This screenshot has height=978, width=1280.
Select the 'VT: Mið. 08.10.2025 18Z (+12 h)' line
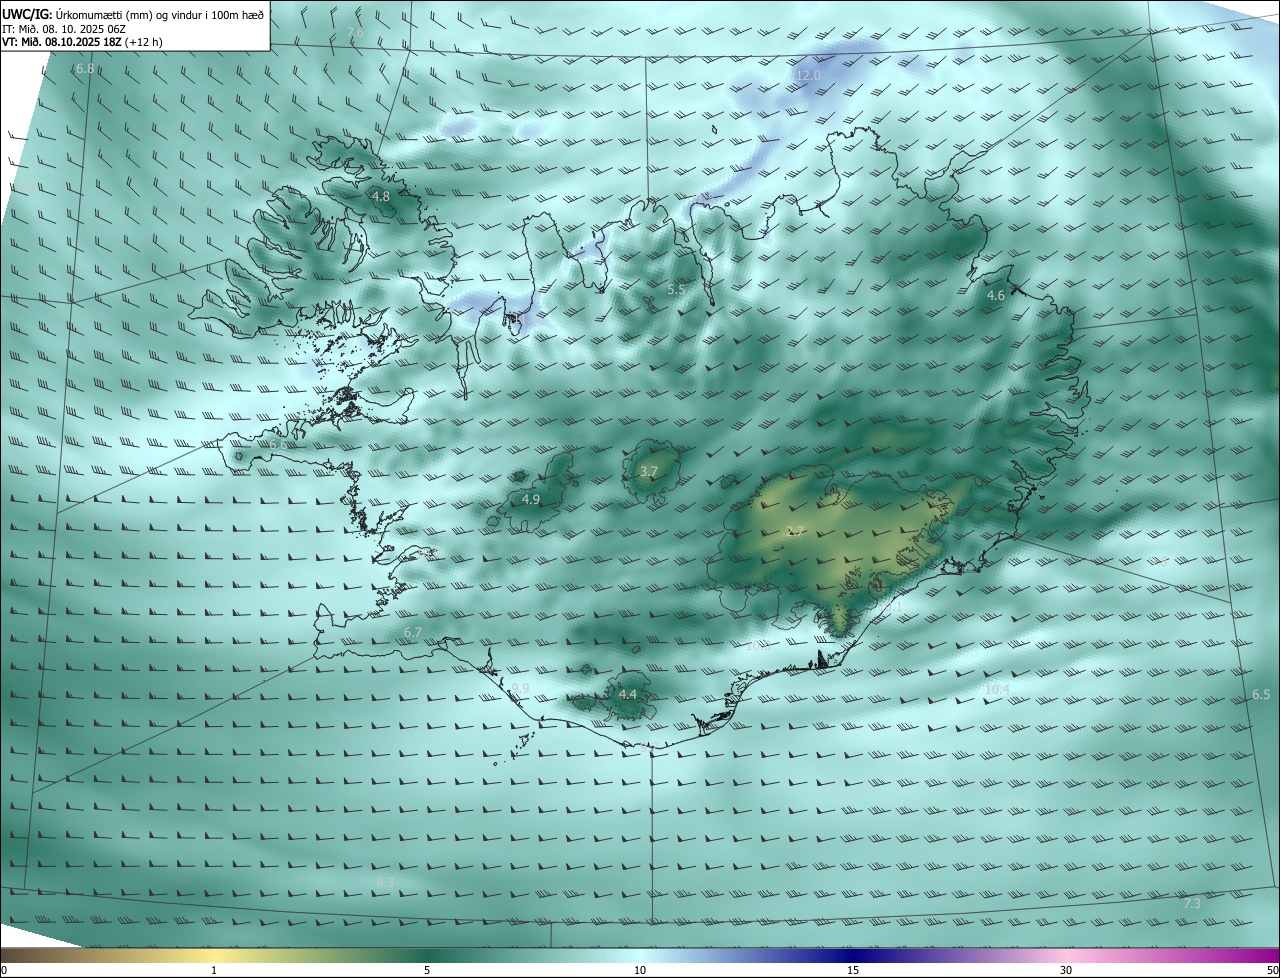[x=81, y=43]
